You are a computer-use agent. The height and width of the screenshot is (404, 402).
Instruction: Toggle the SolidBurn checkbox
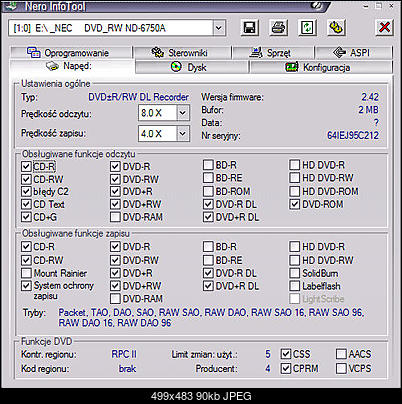point(295,273)
